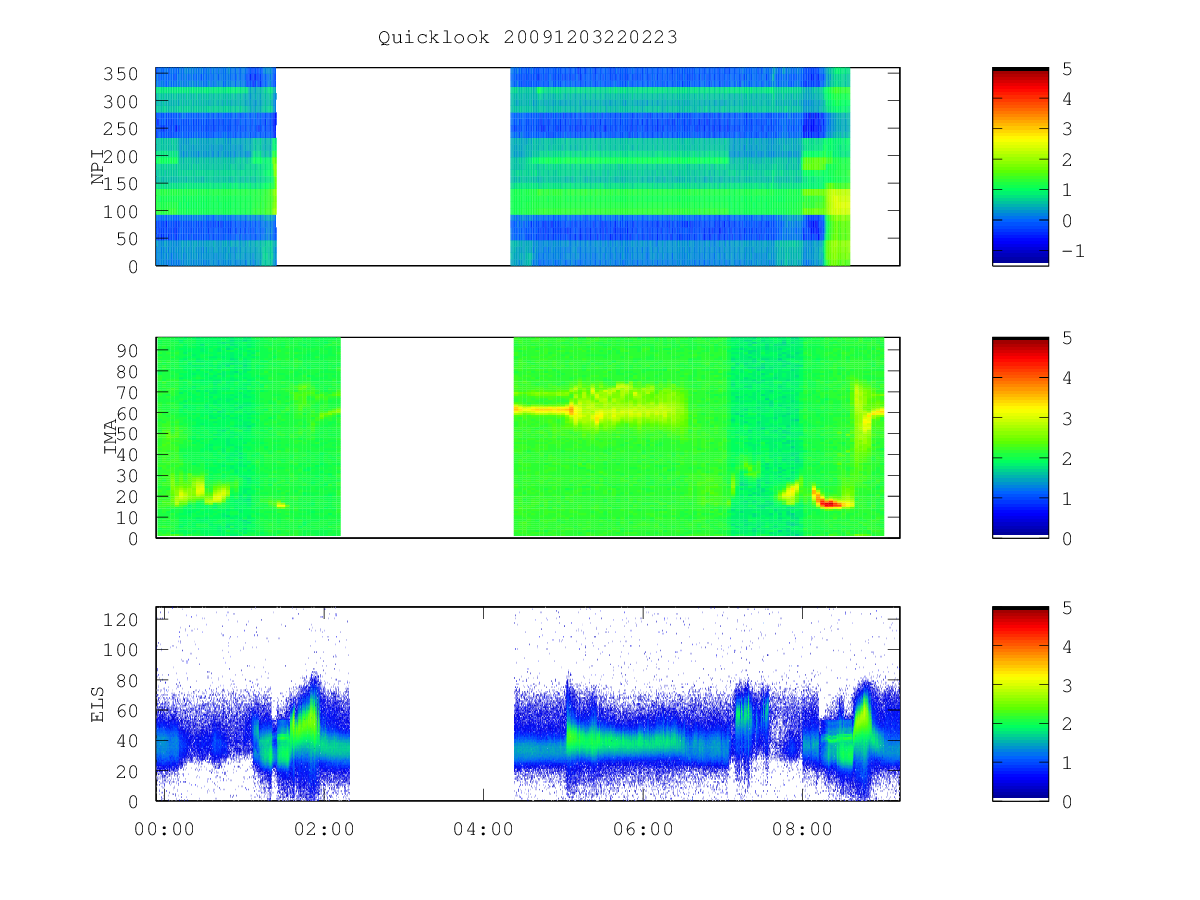The height and width of the screenshot is (900, 1200).
Task: Click the NPI spectrogram data after 04:00
Action: [680, 167]
